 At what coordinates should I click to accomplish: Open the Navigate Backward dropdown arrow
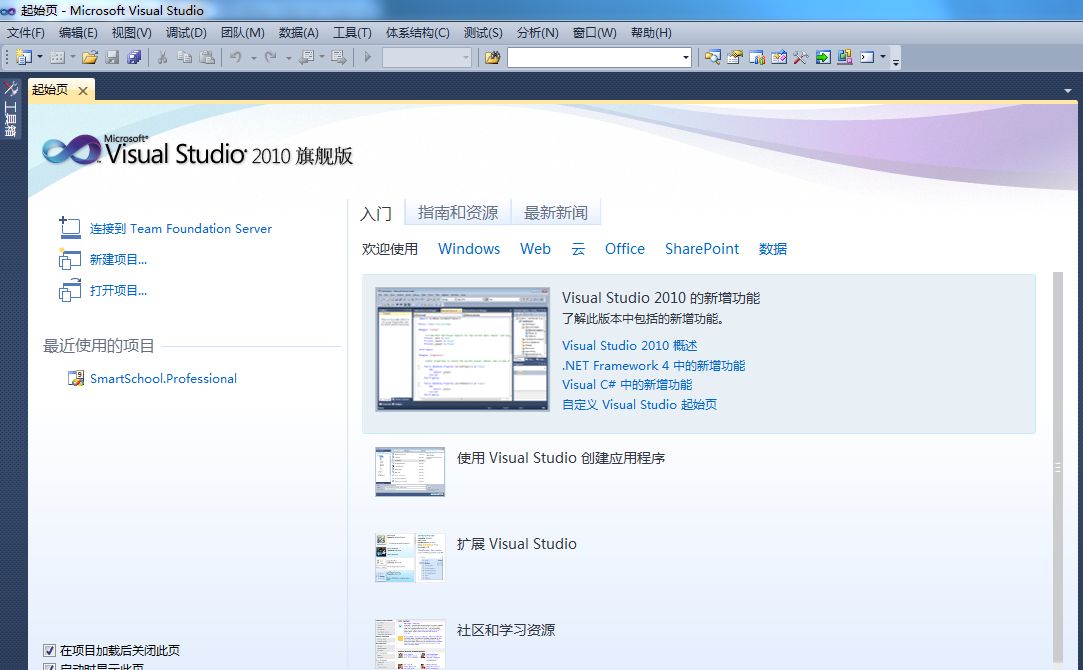click(x=322, y=58)
